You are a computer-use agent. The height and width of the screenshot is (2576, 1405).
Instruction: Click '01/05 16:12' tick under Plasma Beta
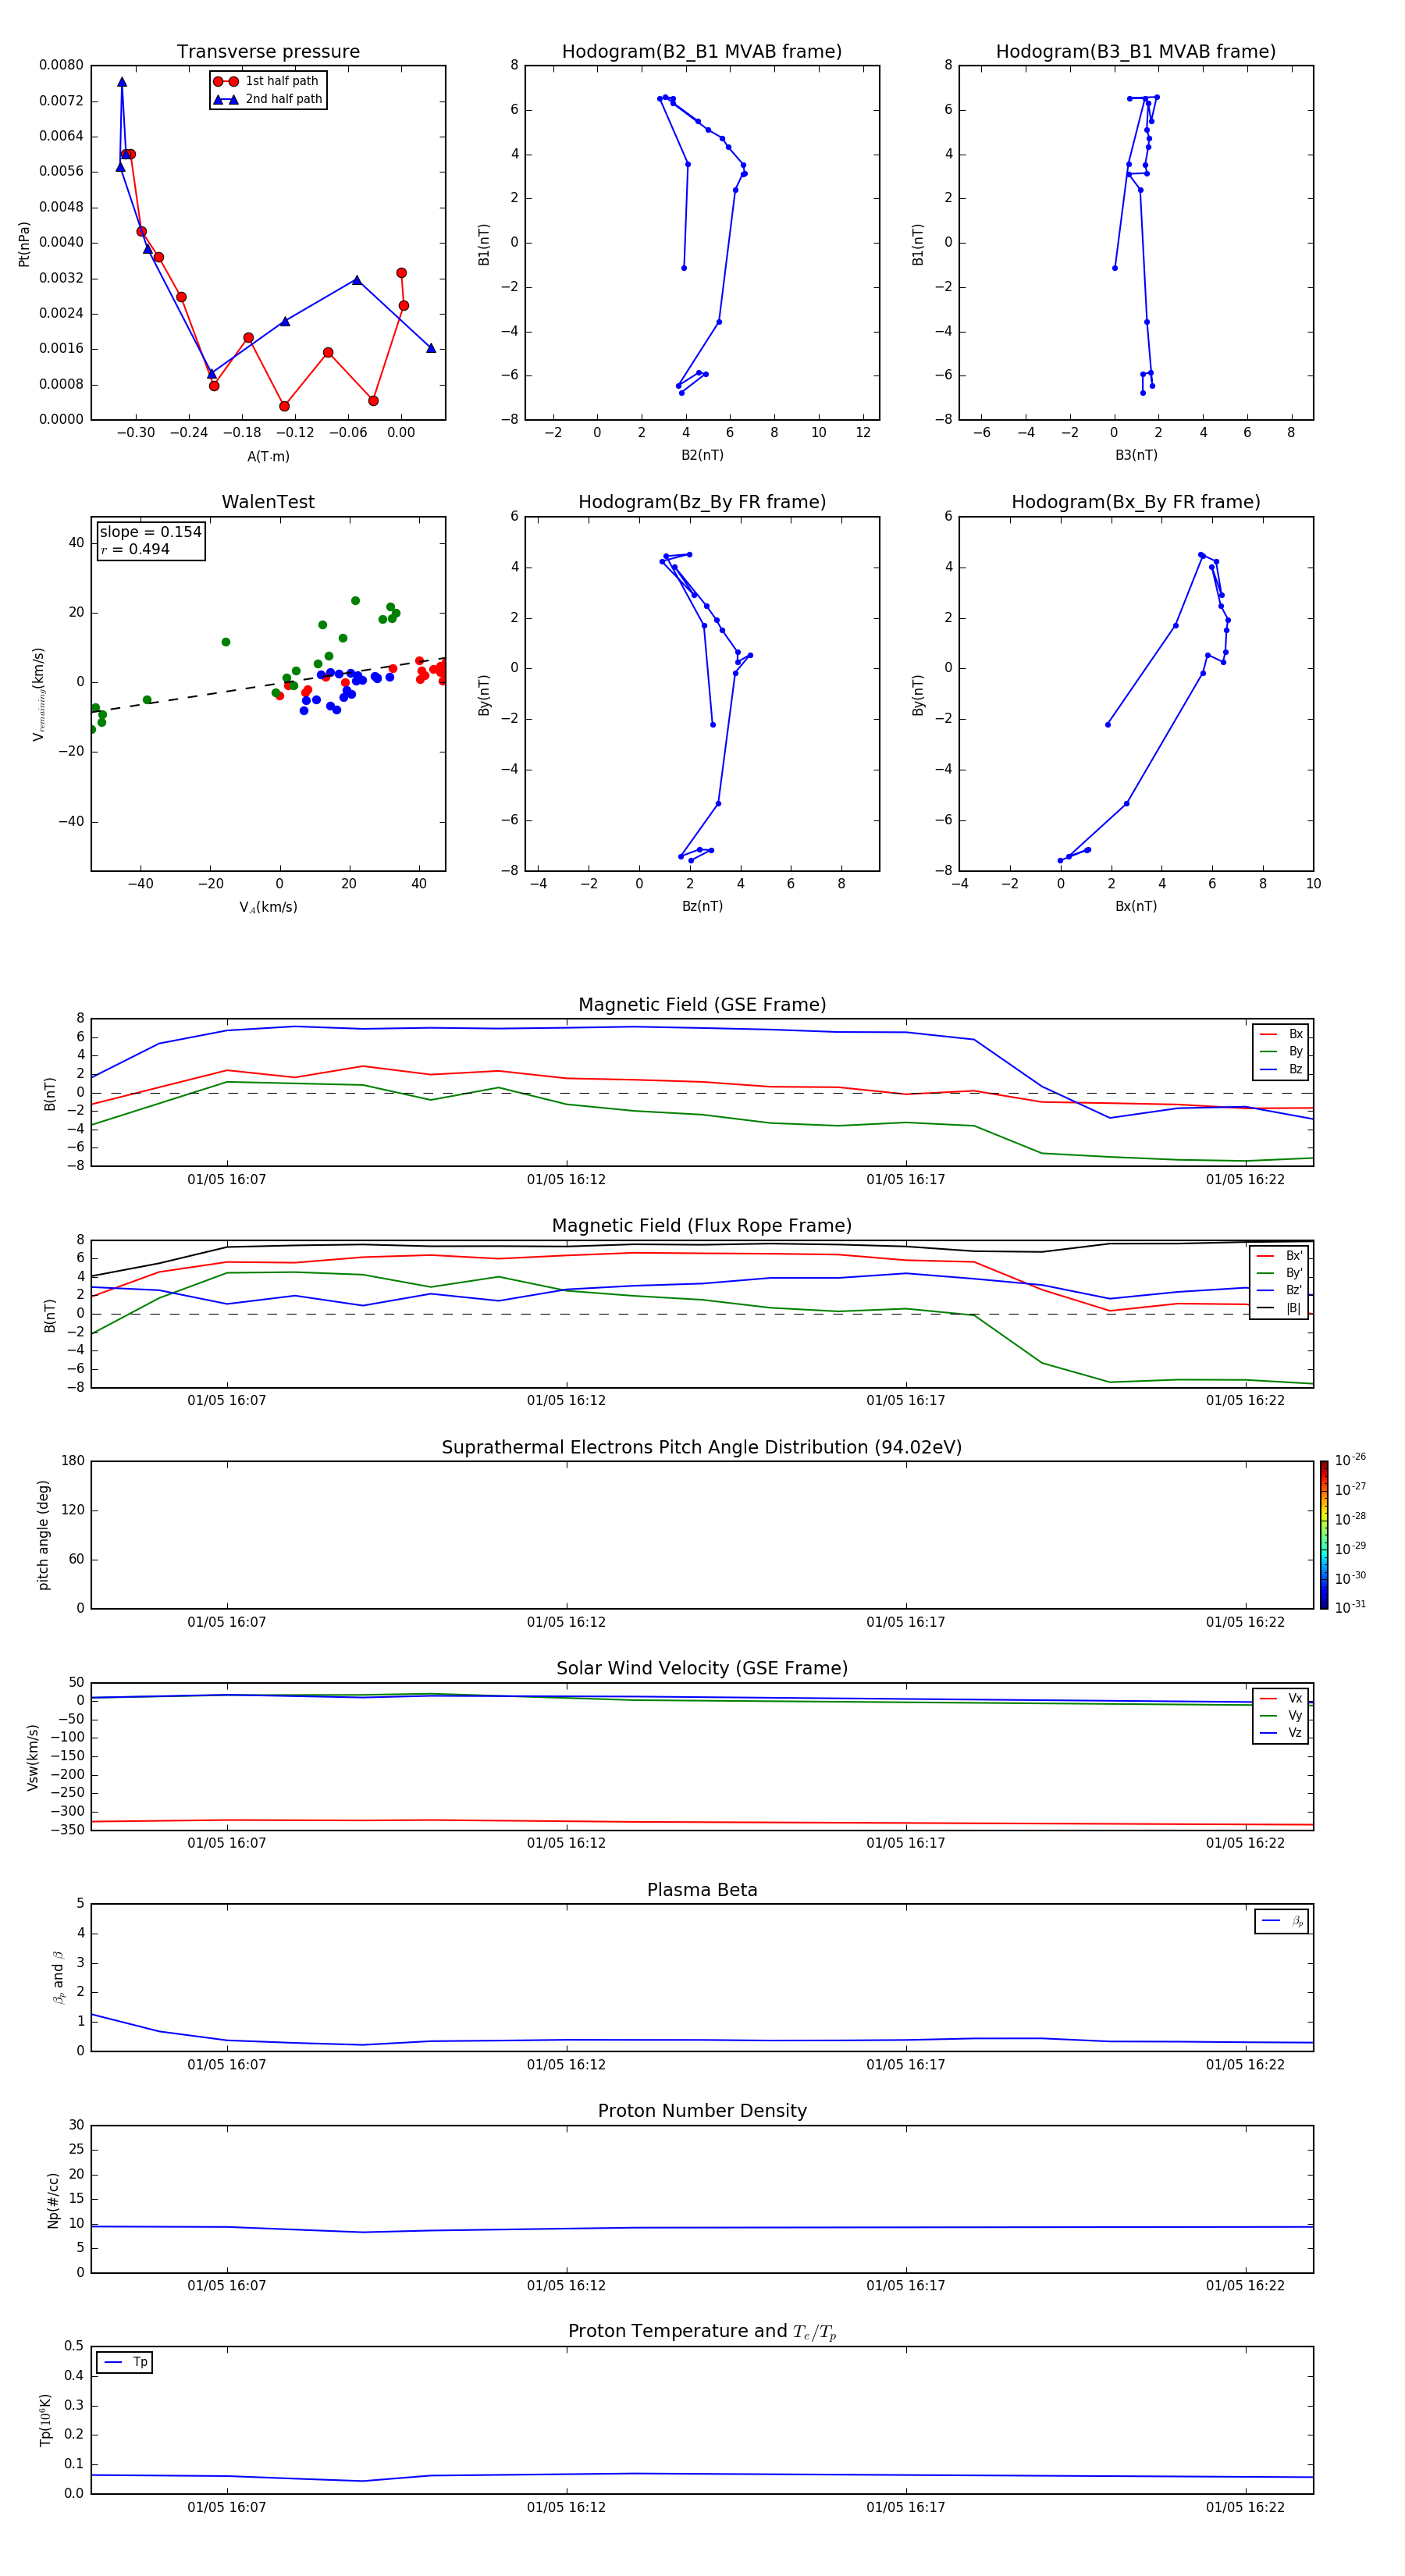click(x=566, y=2064)
